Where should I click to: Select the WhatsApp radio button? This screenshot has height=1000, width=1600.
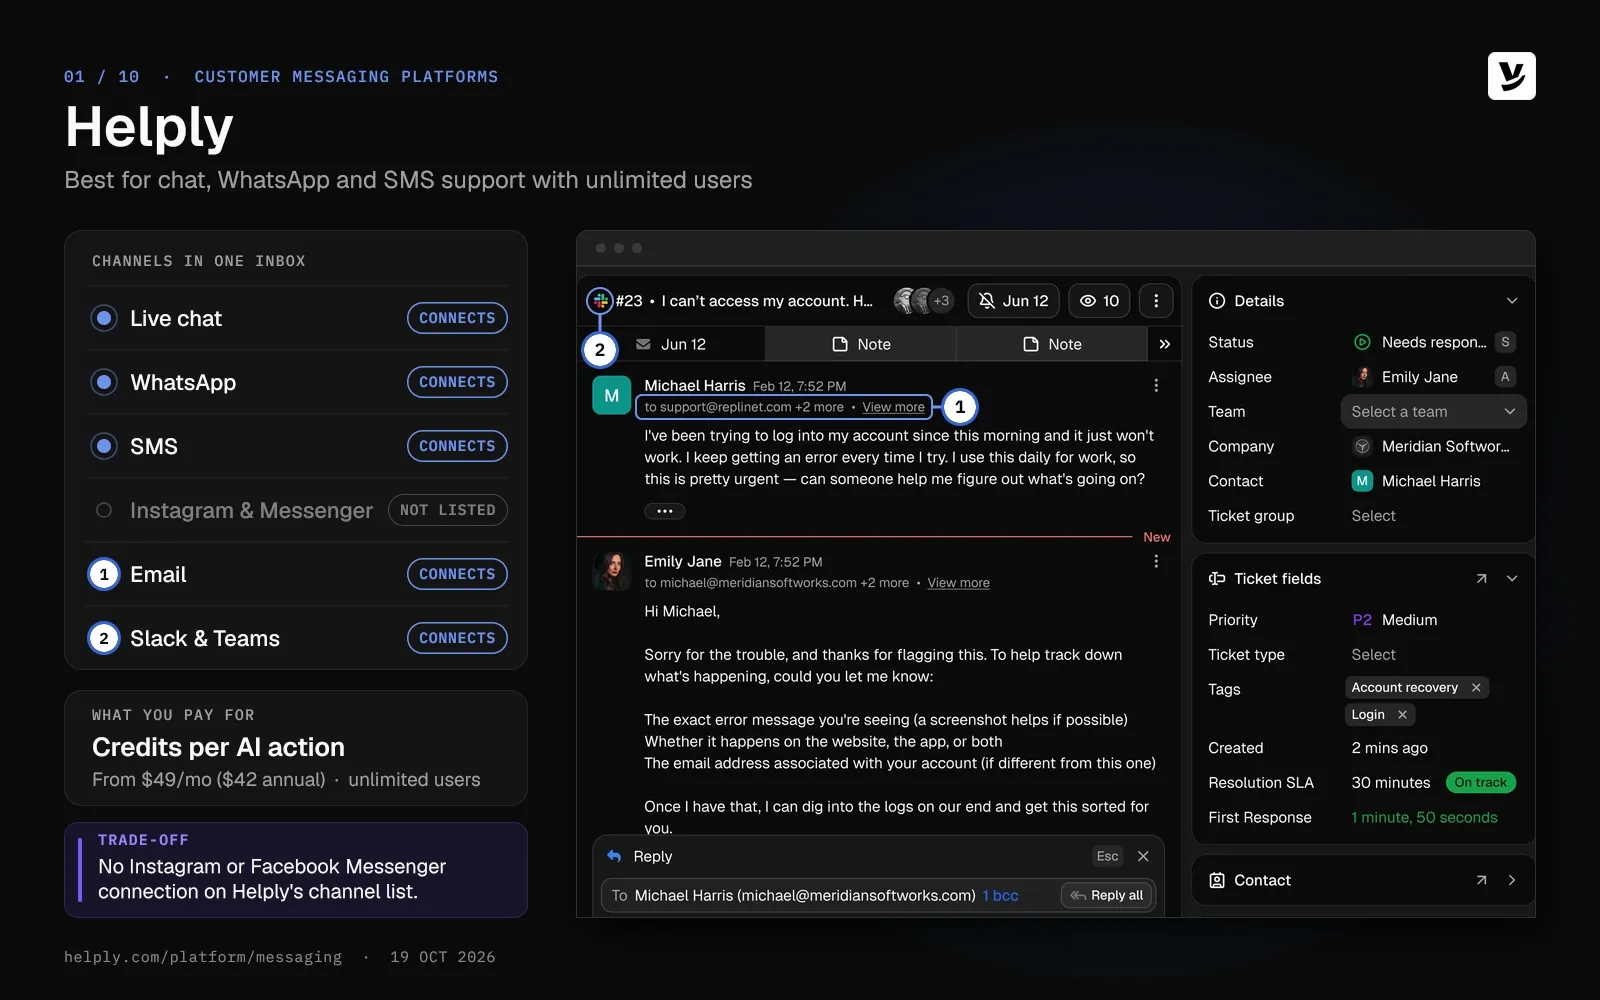pos(104,382)
